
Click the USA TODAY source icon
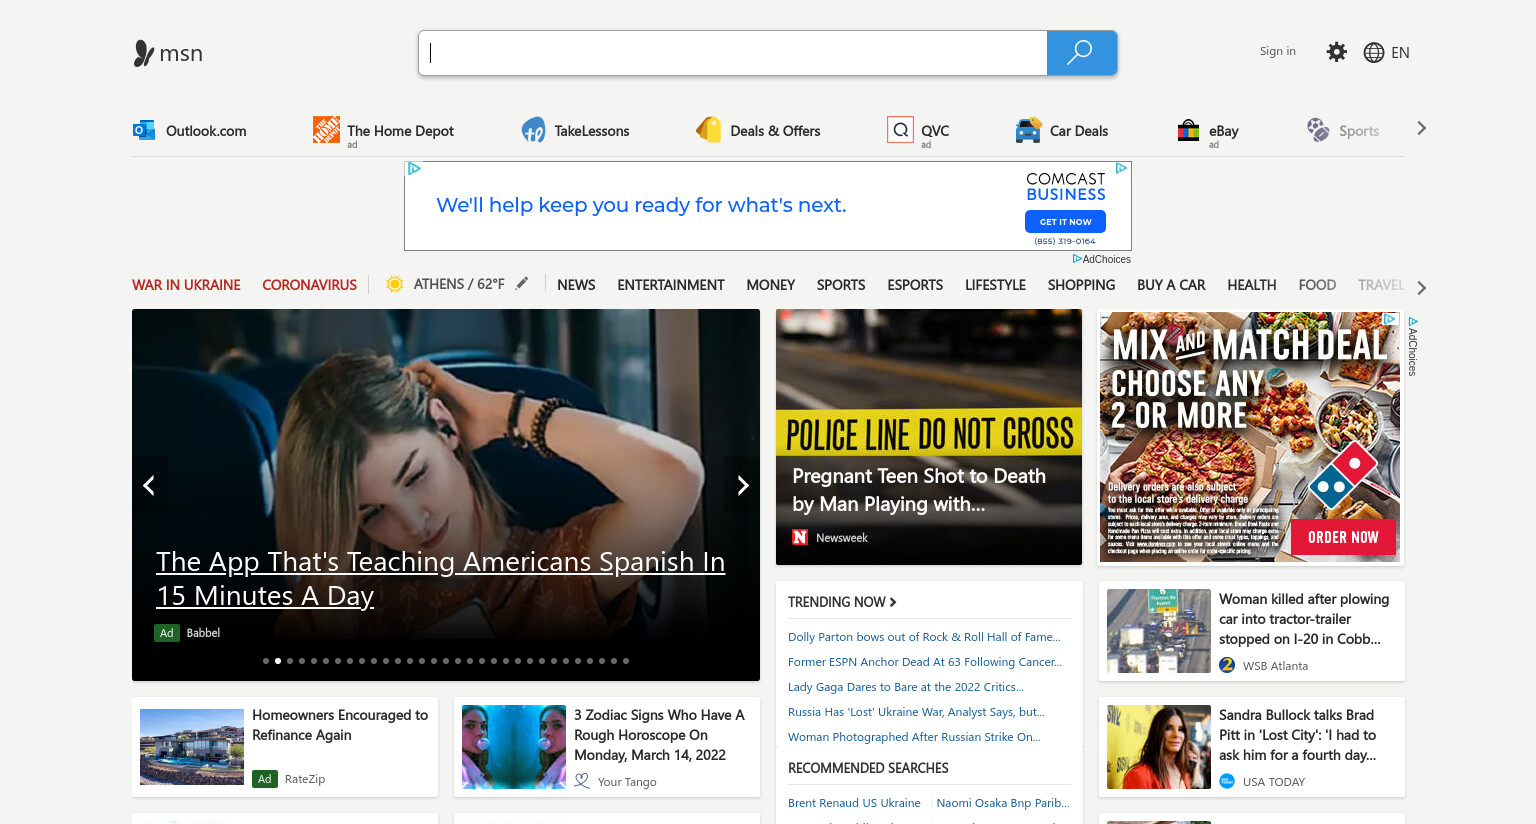click(x=1227, y=781)
